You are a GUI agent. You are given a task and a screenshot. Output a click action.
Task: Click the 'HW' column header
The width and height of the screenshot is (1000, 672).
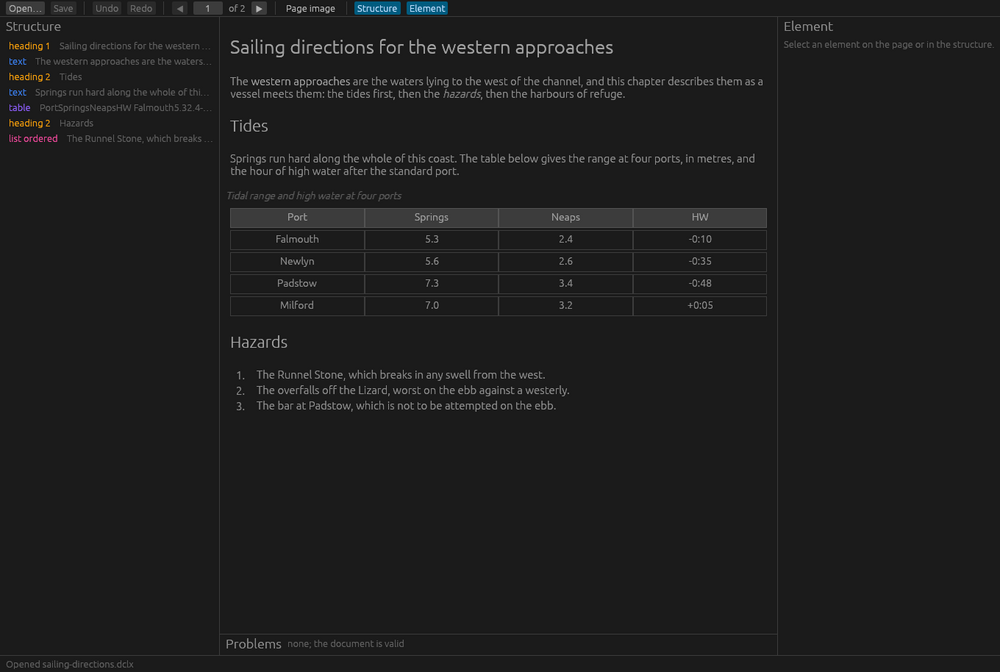coord(700,217)
